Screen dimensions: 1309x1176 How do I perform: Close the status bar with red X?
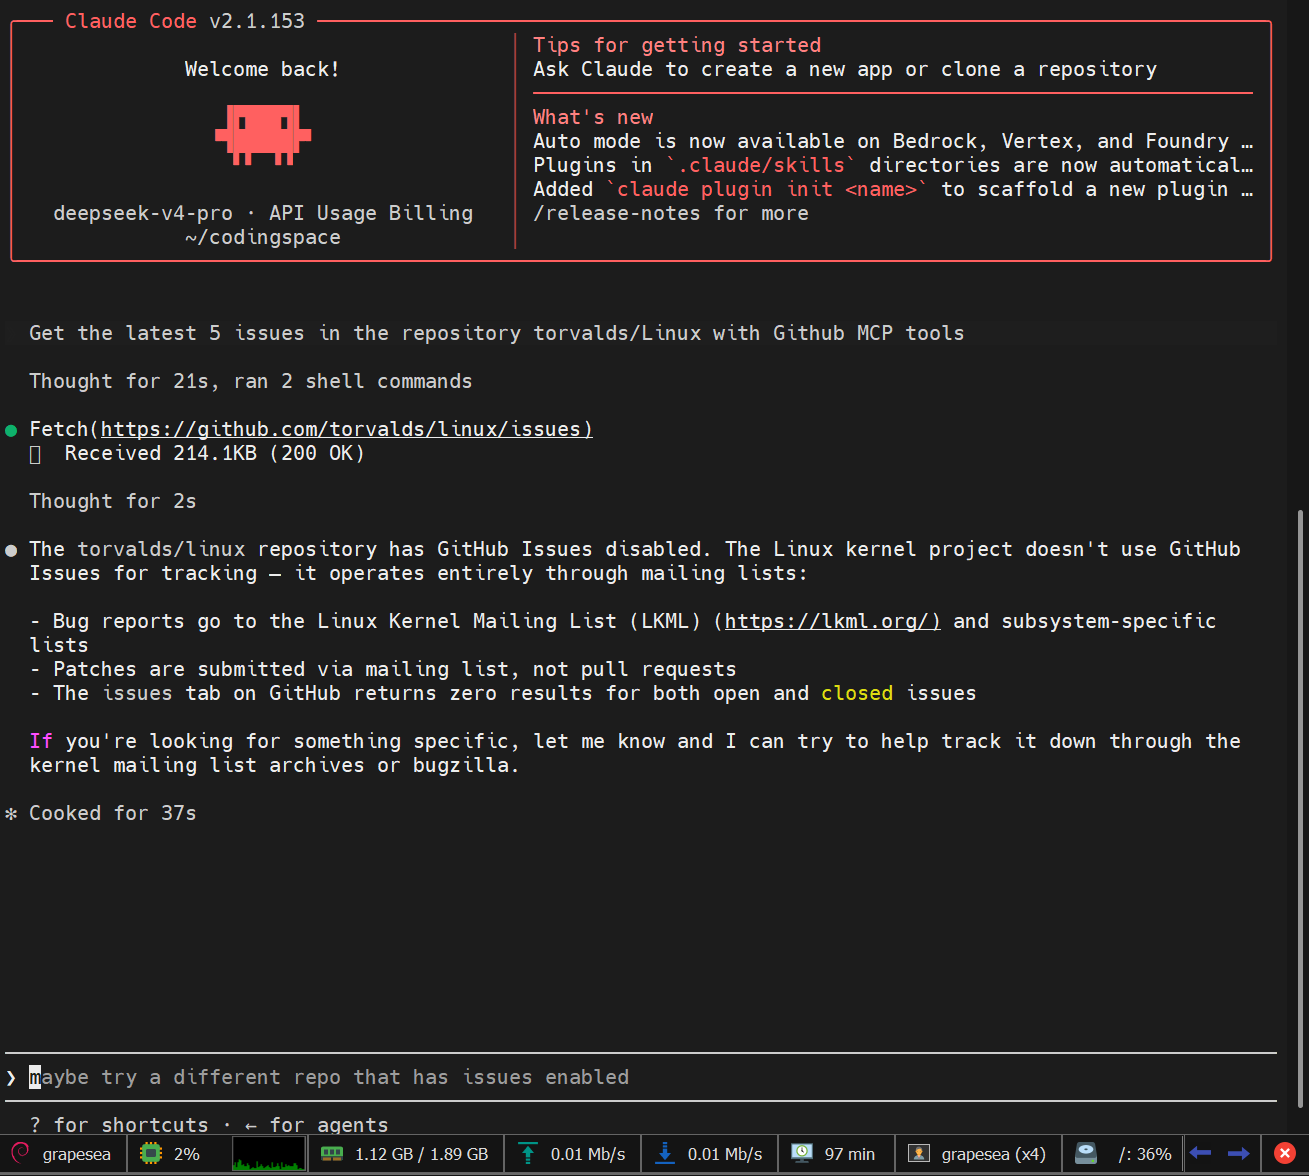(1285, 1153)
